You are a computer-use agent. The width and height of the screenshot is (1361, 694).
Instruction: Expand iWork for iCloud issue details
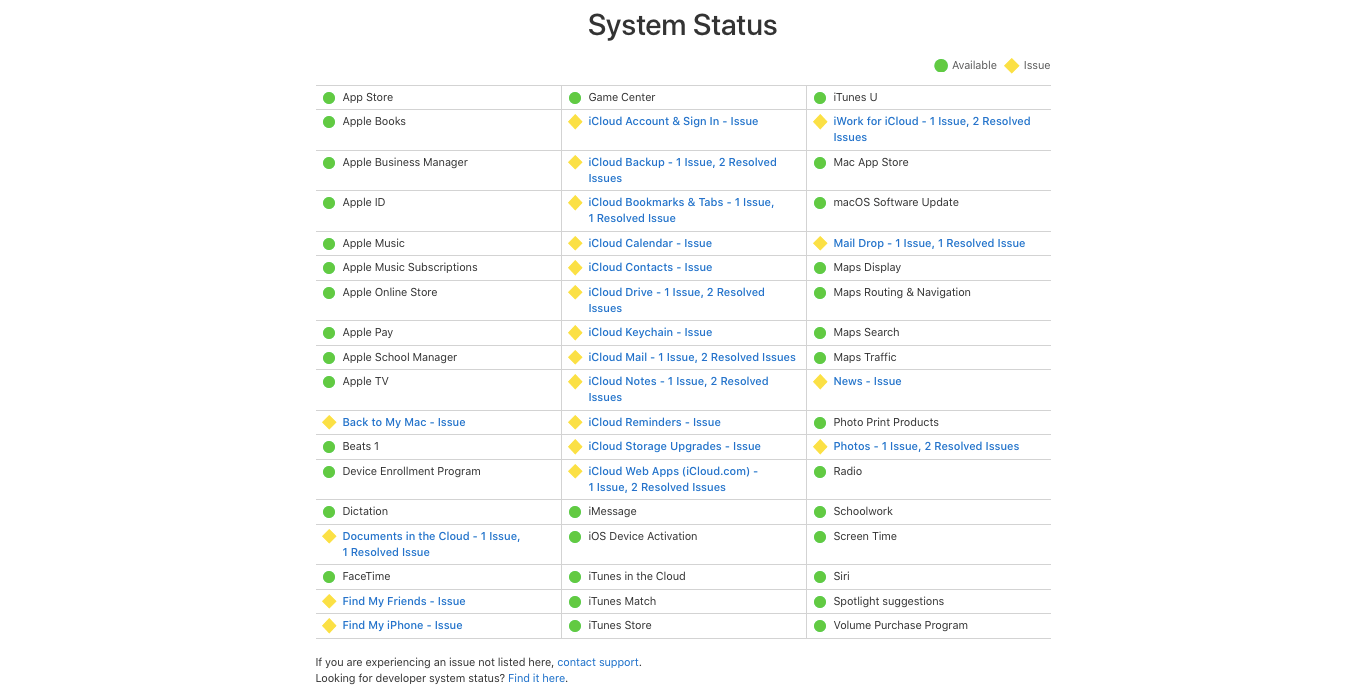click(x=931, y=129)
